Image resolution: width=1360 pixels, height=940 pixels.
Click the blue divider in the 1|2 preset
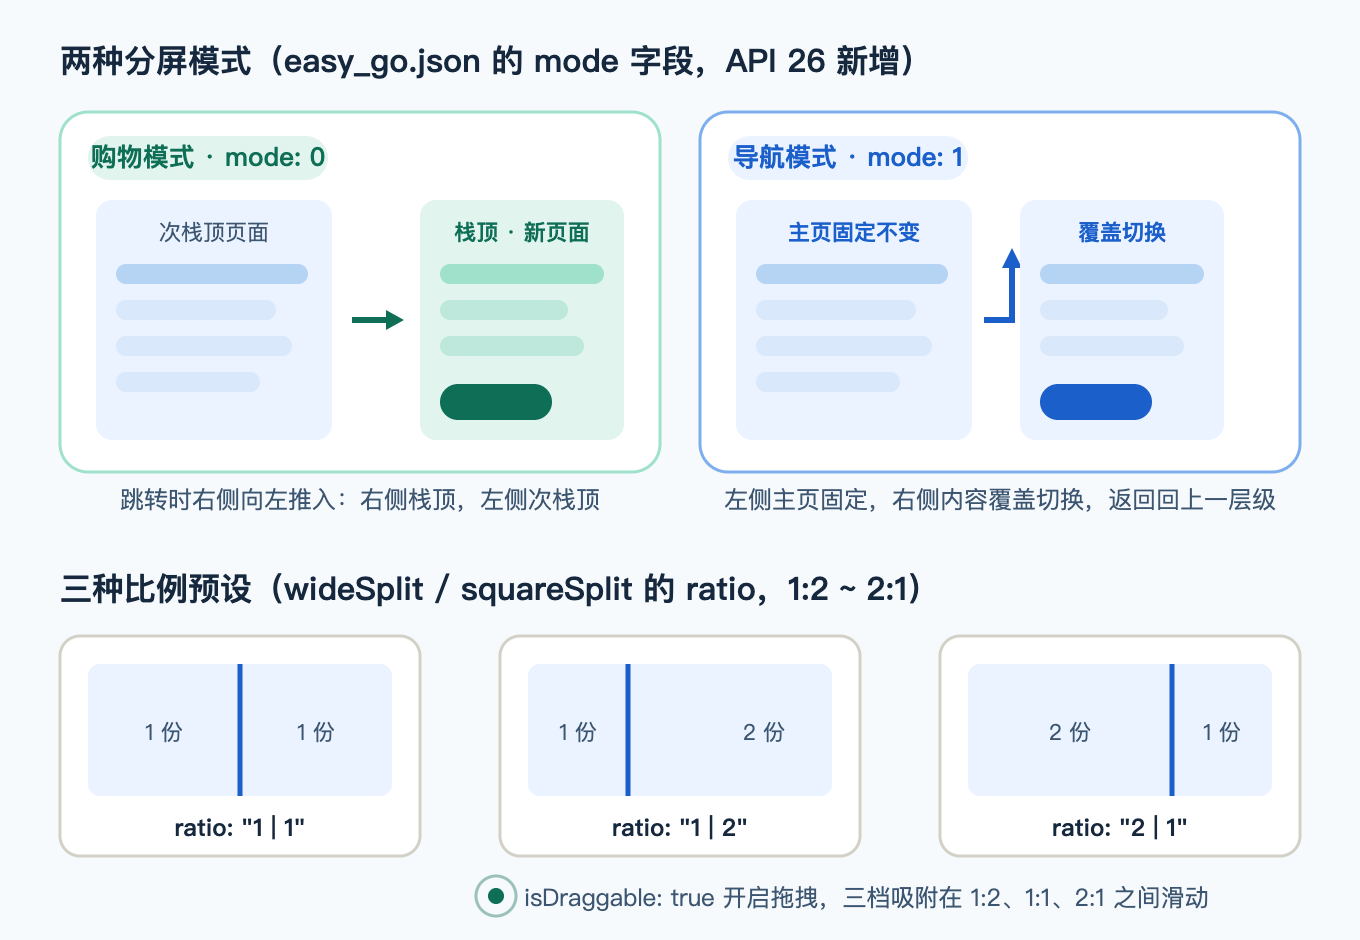click(x=628, y=730)
